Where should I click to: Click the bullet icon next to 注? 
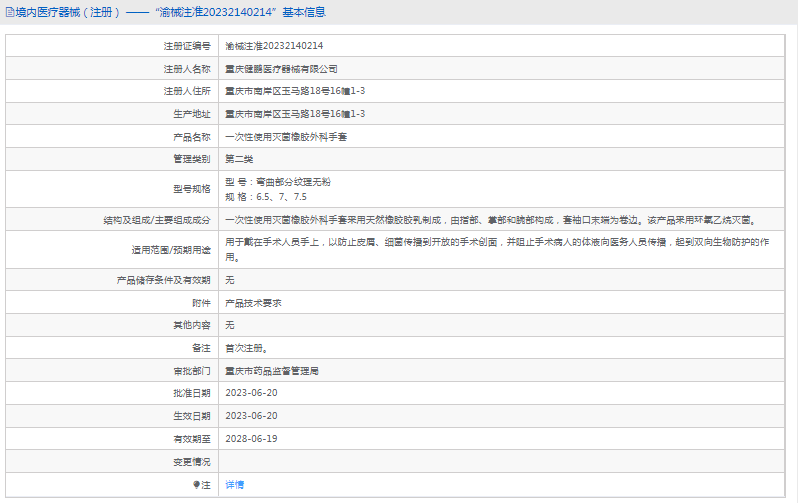pos(196,485)
